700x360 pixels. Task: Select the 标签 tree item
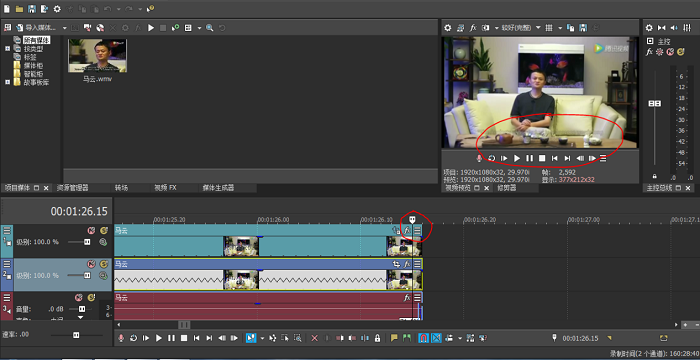pos(30,57)
